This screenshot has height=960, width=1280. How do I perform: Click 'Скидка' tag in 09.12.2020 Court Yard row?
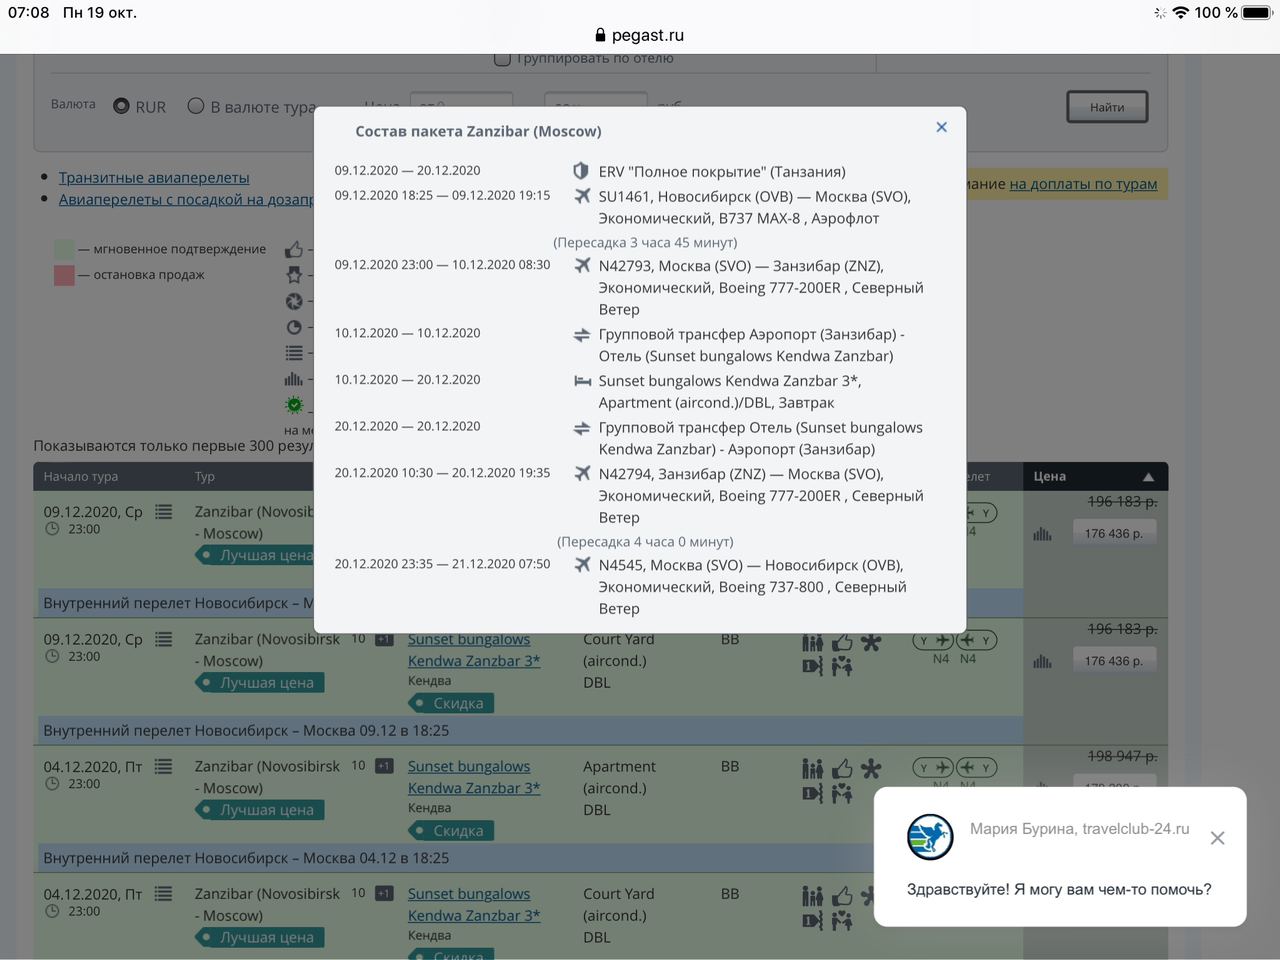tap(451, 703)
